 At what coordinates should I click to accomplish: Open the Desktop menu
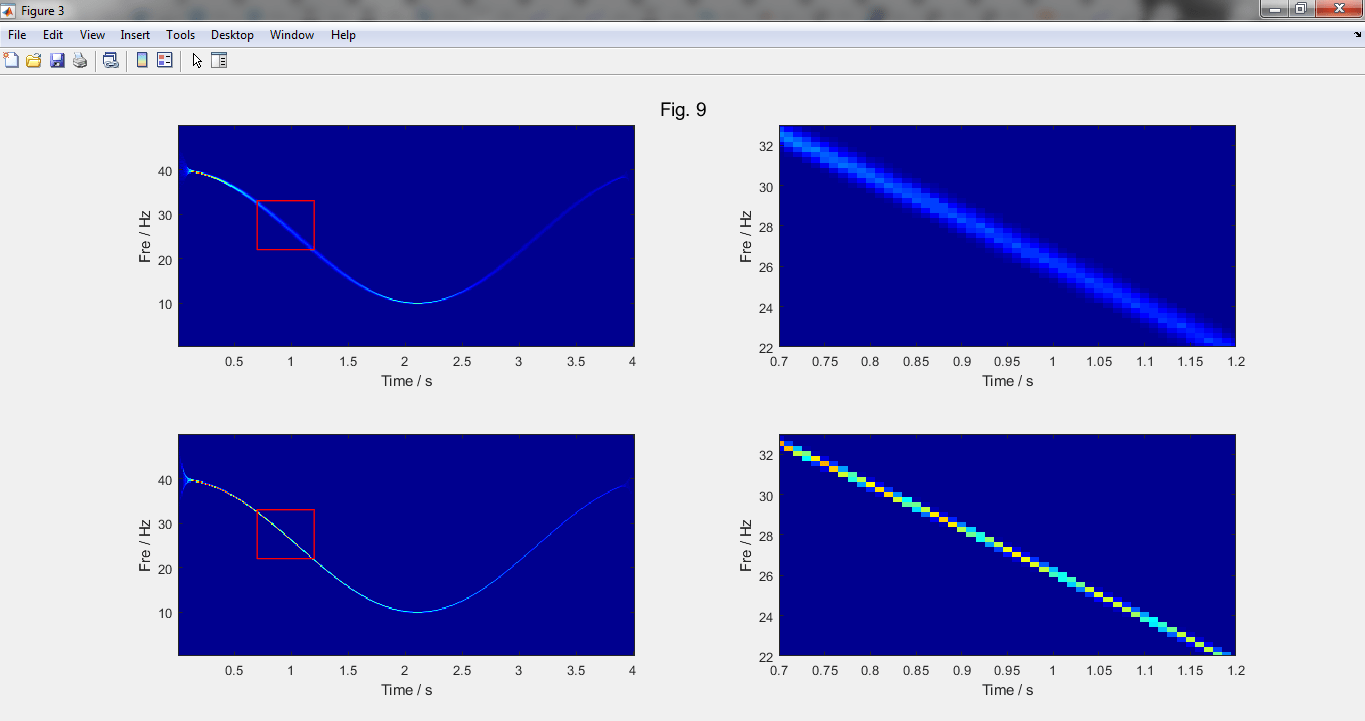[232, 35]
